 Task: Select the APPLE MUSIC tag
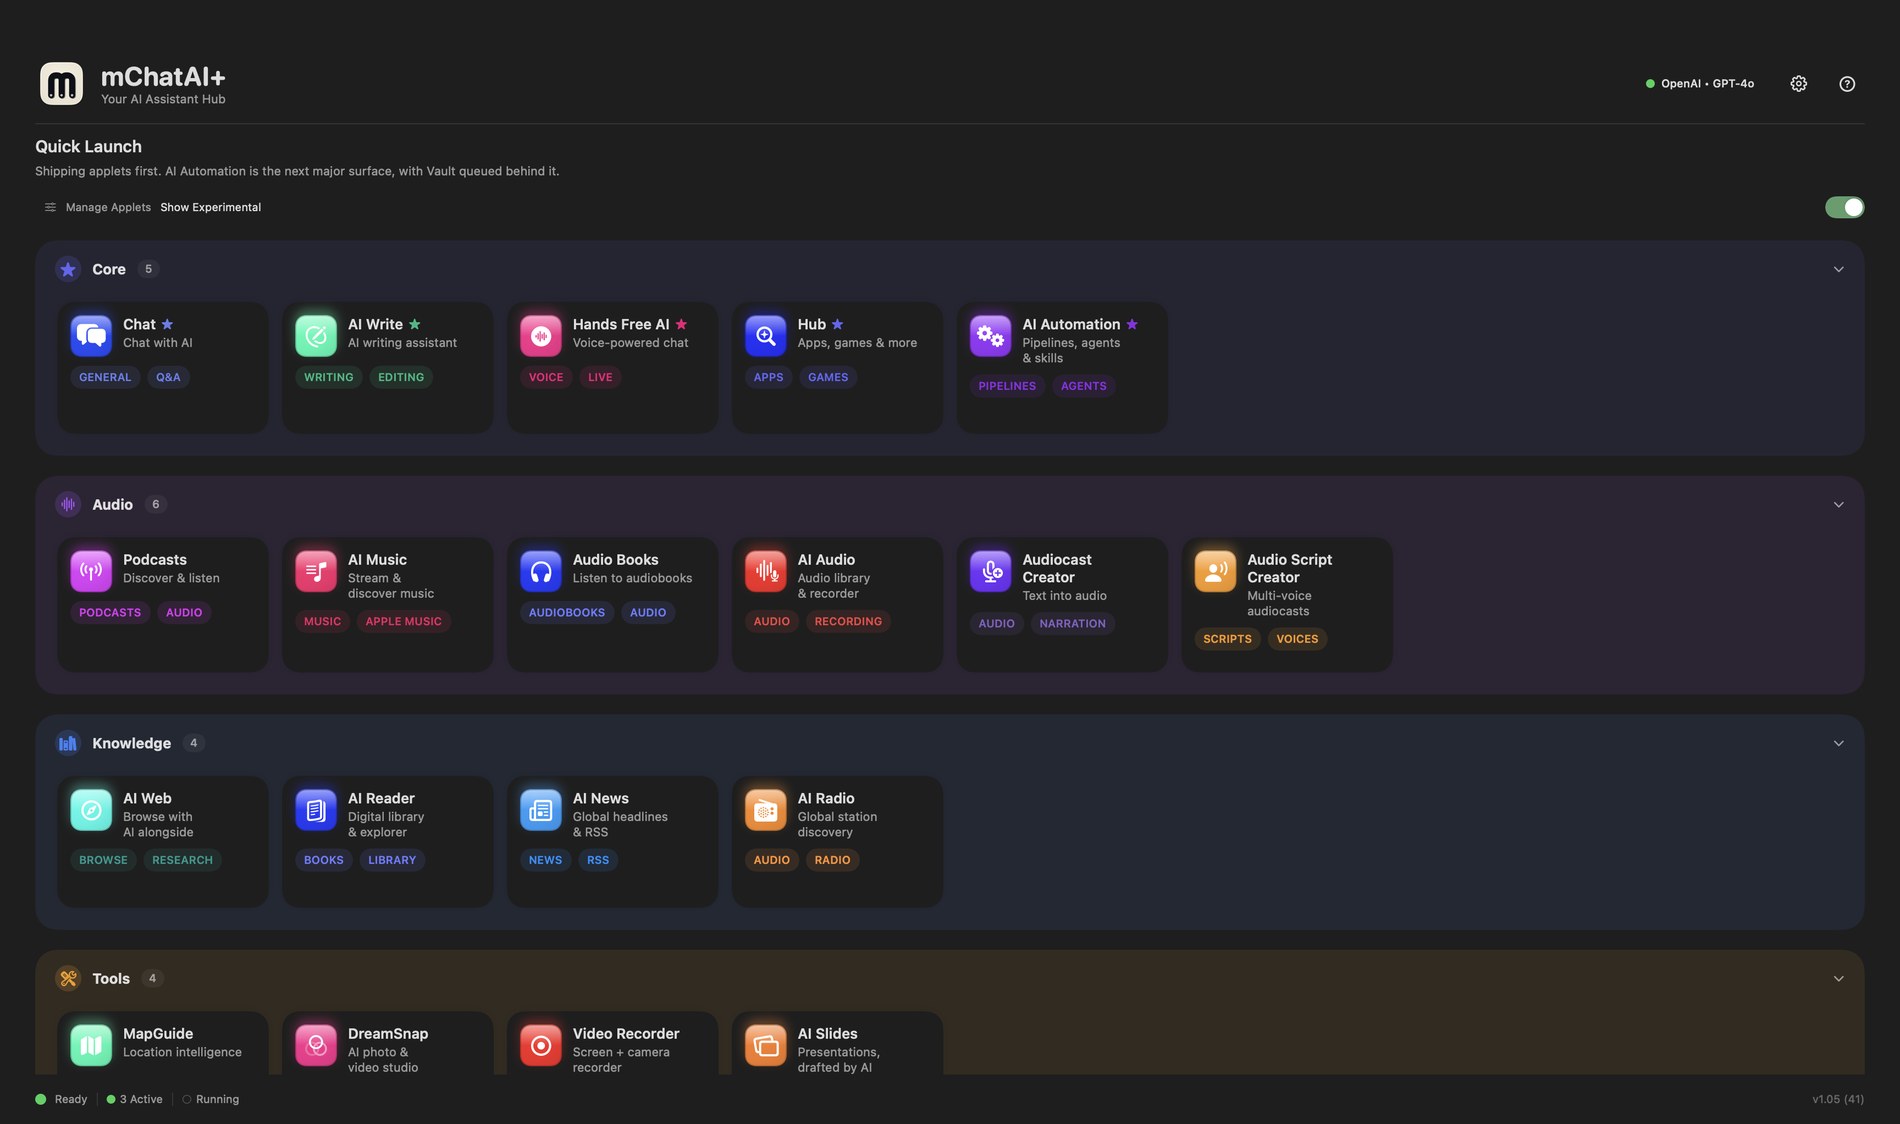click(x=403, y=621)
